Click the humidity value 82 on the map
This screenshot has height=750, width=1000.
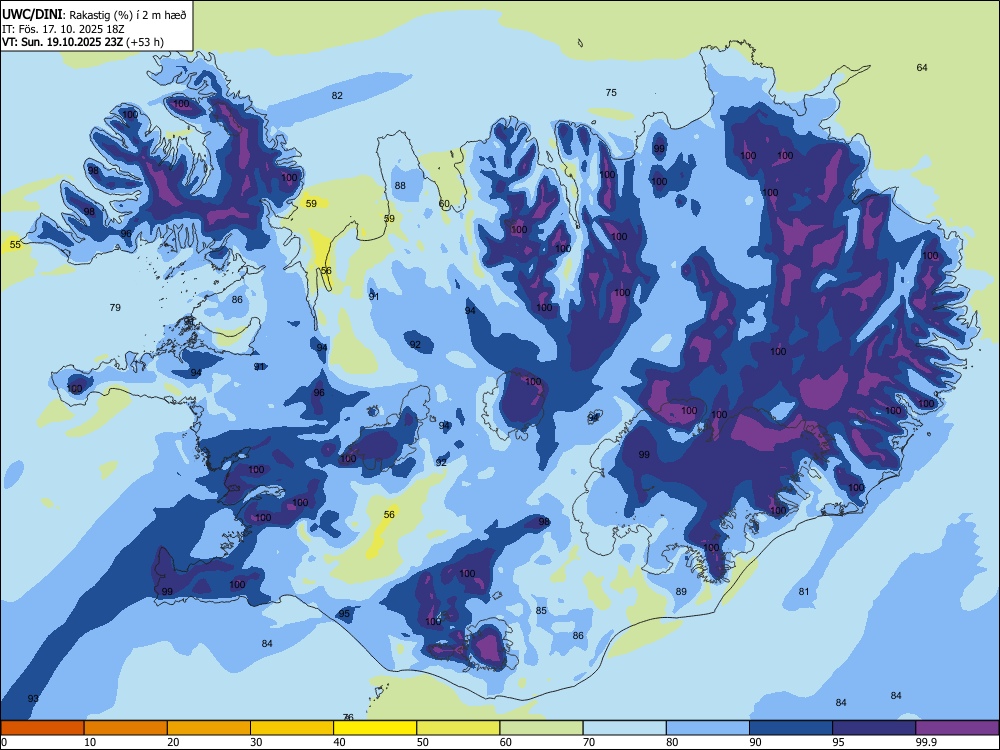click(337, 96)
